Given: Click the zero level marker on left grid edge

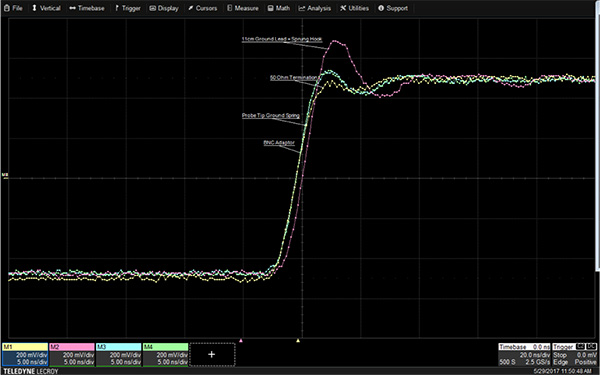Looking at the screenshot, I should point(5,176).
